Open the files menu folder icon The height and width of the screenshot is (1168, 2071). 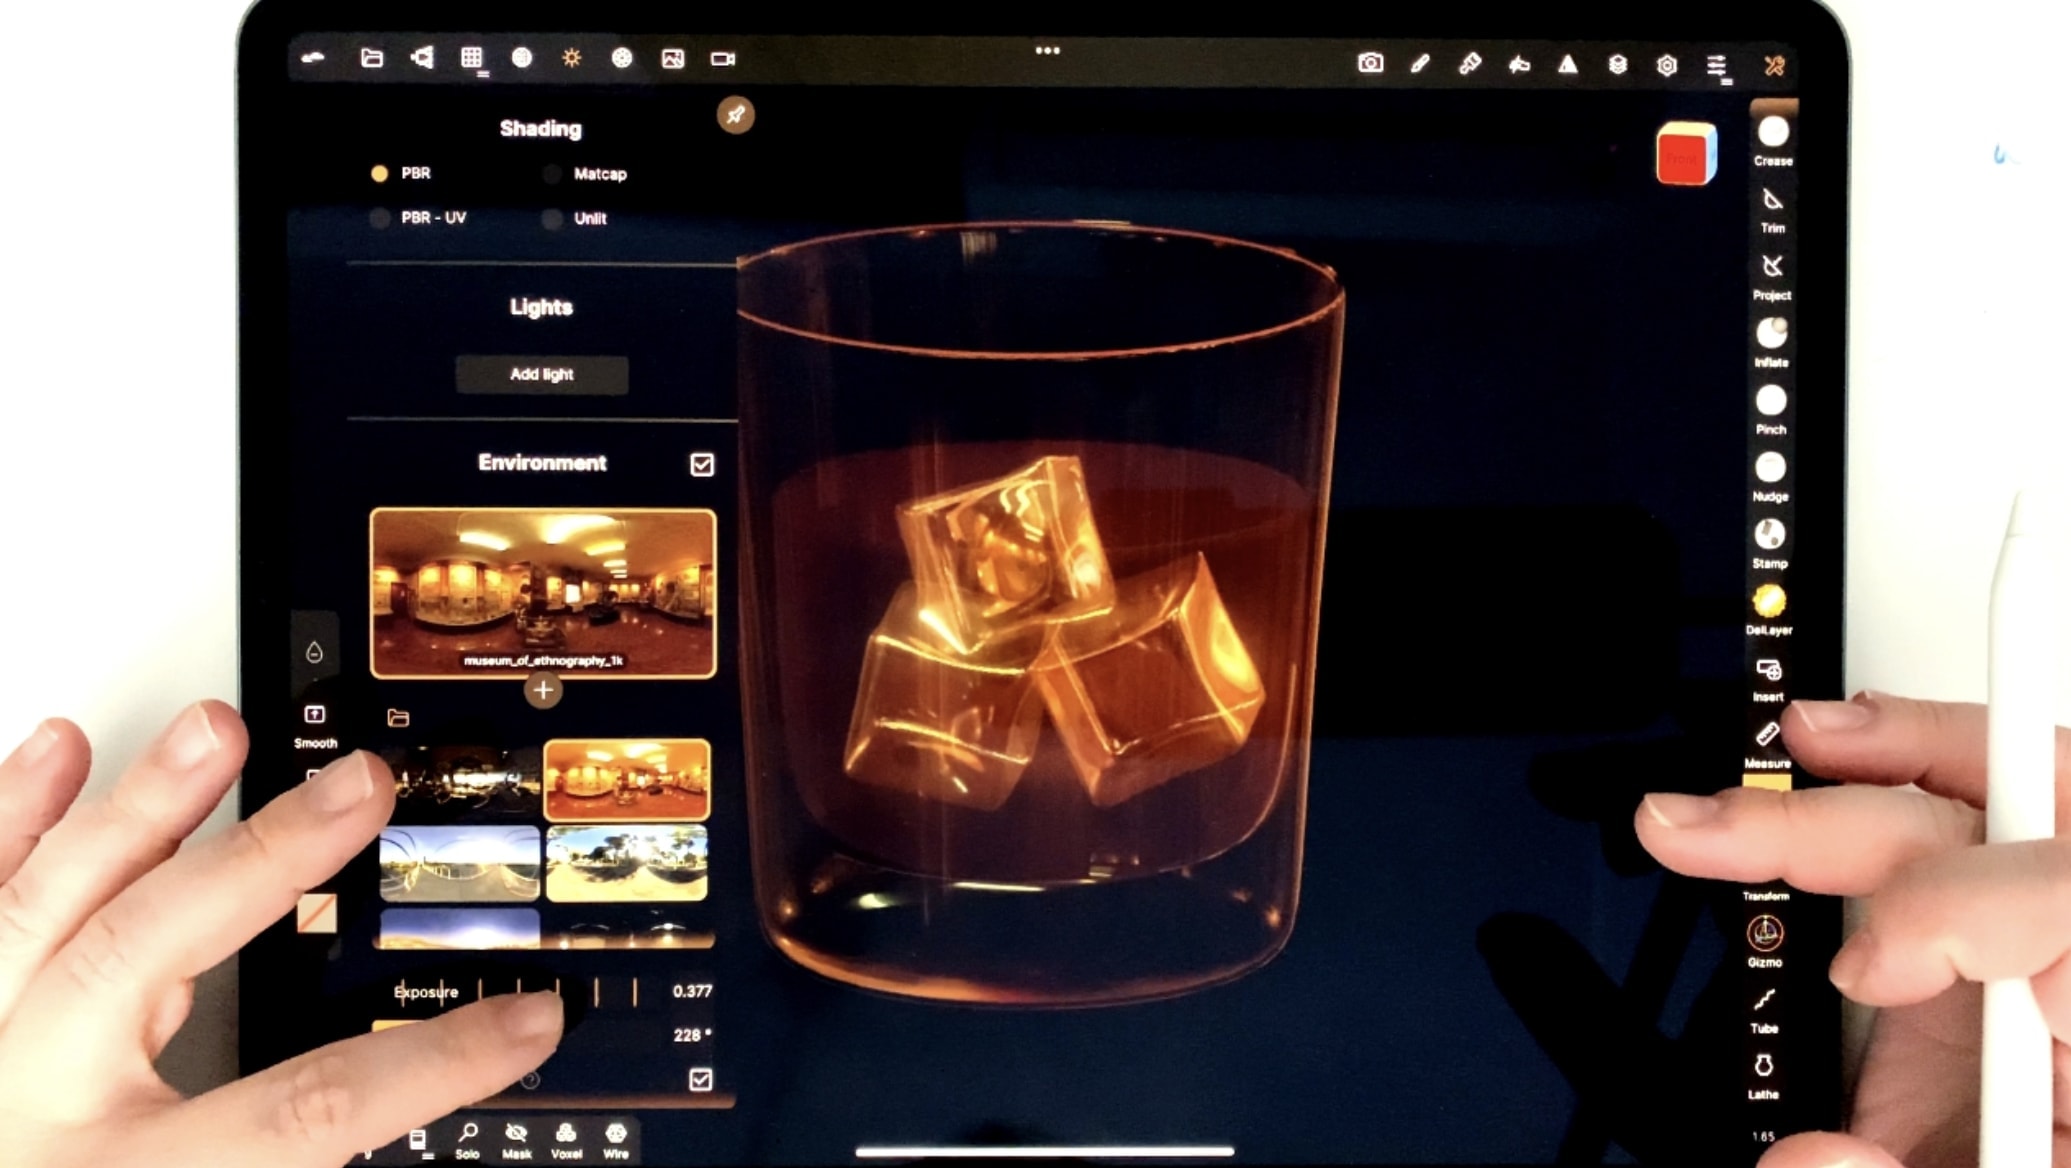[x=372, y=58]
